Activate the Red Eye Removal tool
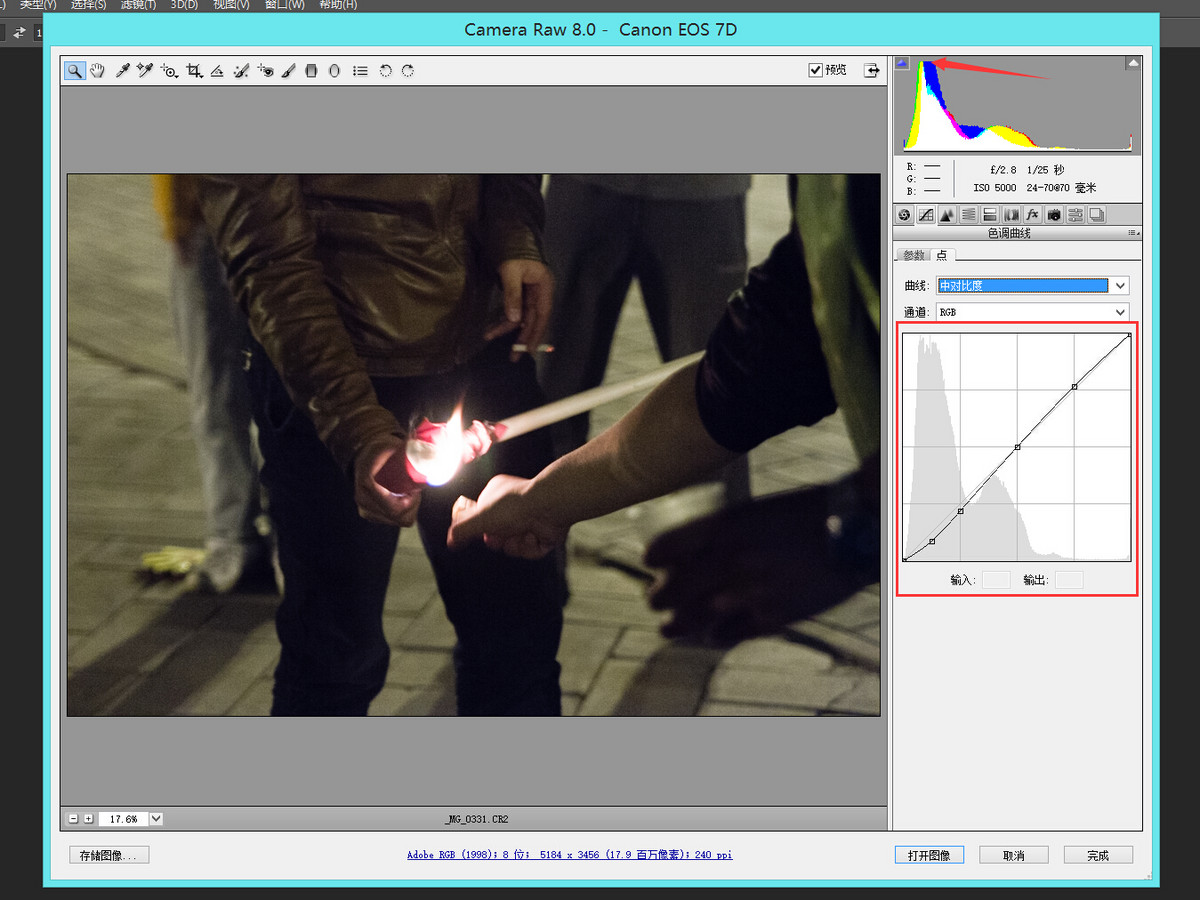The width and height of the screenshot is (1200, 900). pyautogui.click(x=265, y=71)
